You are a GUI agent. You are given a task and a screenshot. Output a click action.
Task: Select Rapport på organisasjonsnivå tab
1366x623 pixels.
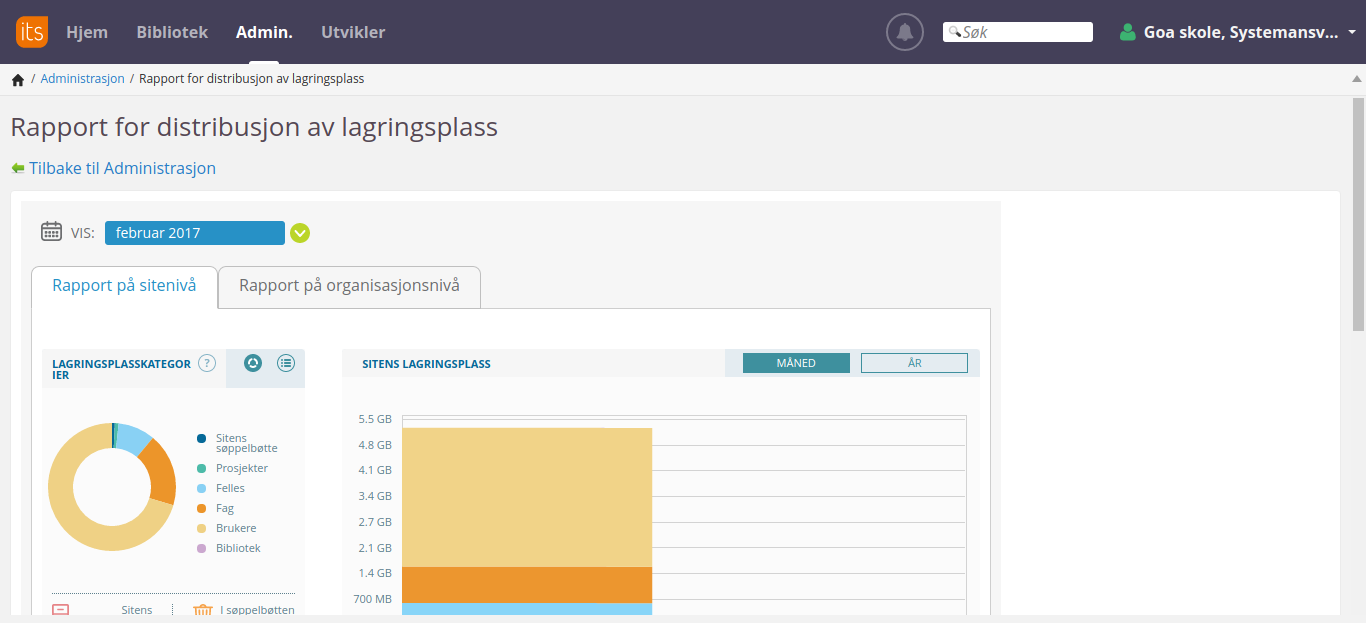pyautogui.click(x=349, y=286)
